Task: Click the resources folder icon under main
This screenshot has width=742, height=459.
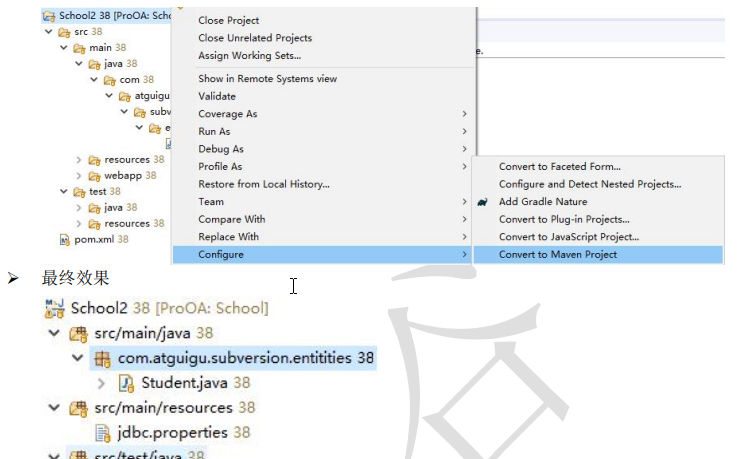Action: pyautogui.click(x=94, y=160)
